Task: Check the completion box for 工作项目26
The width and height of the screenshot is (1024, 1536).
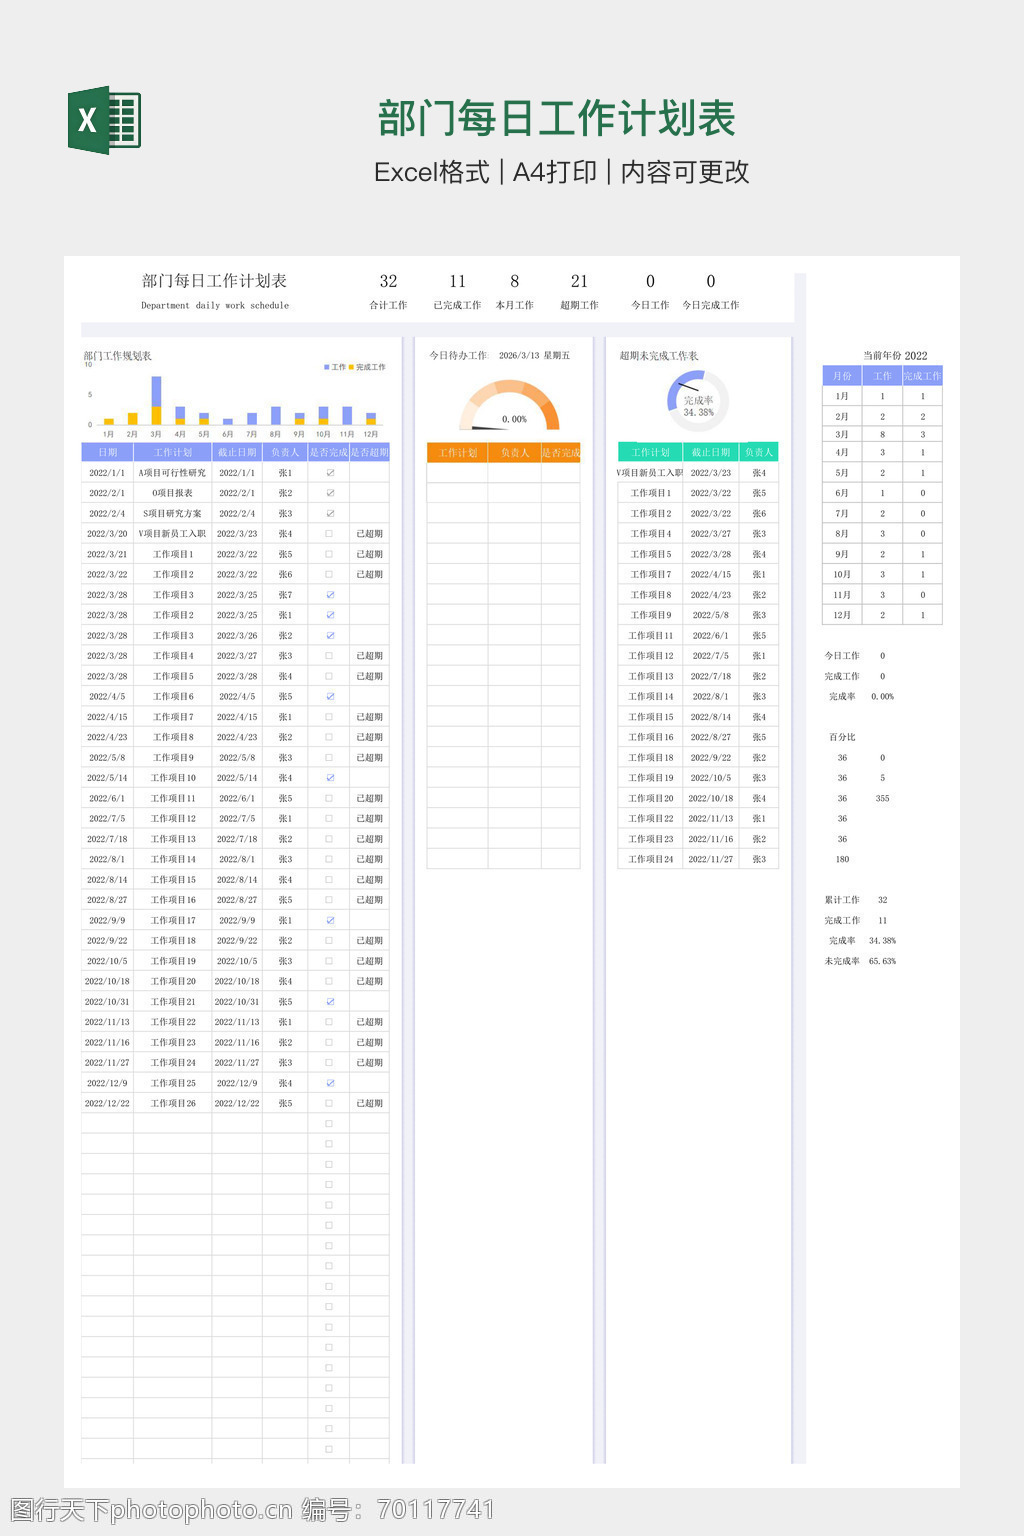Action: pyautogui.click(x=329, y=1103)
